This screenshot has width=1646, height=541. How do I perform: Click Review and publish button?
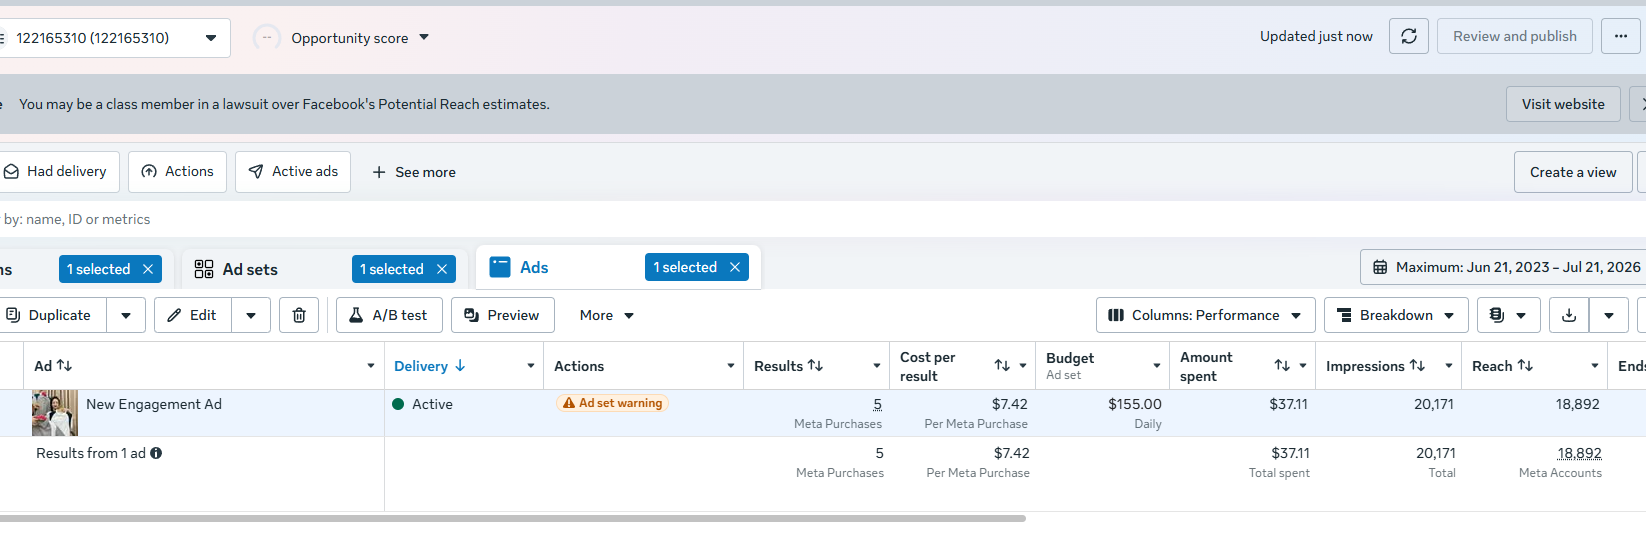click(x=1515, y=36)
